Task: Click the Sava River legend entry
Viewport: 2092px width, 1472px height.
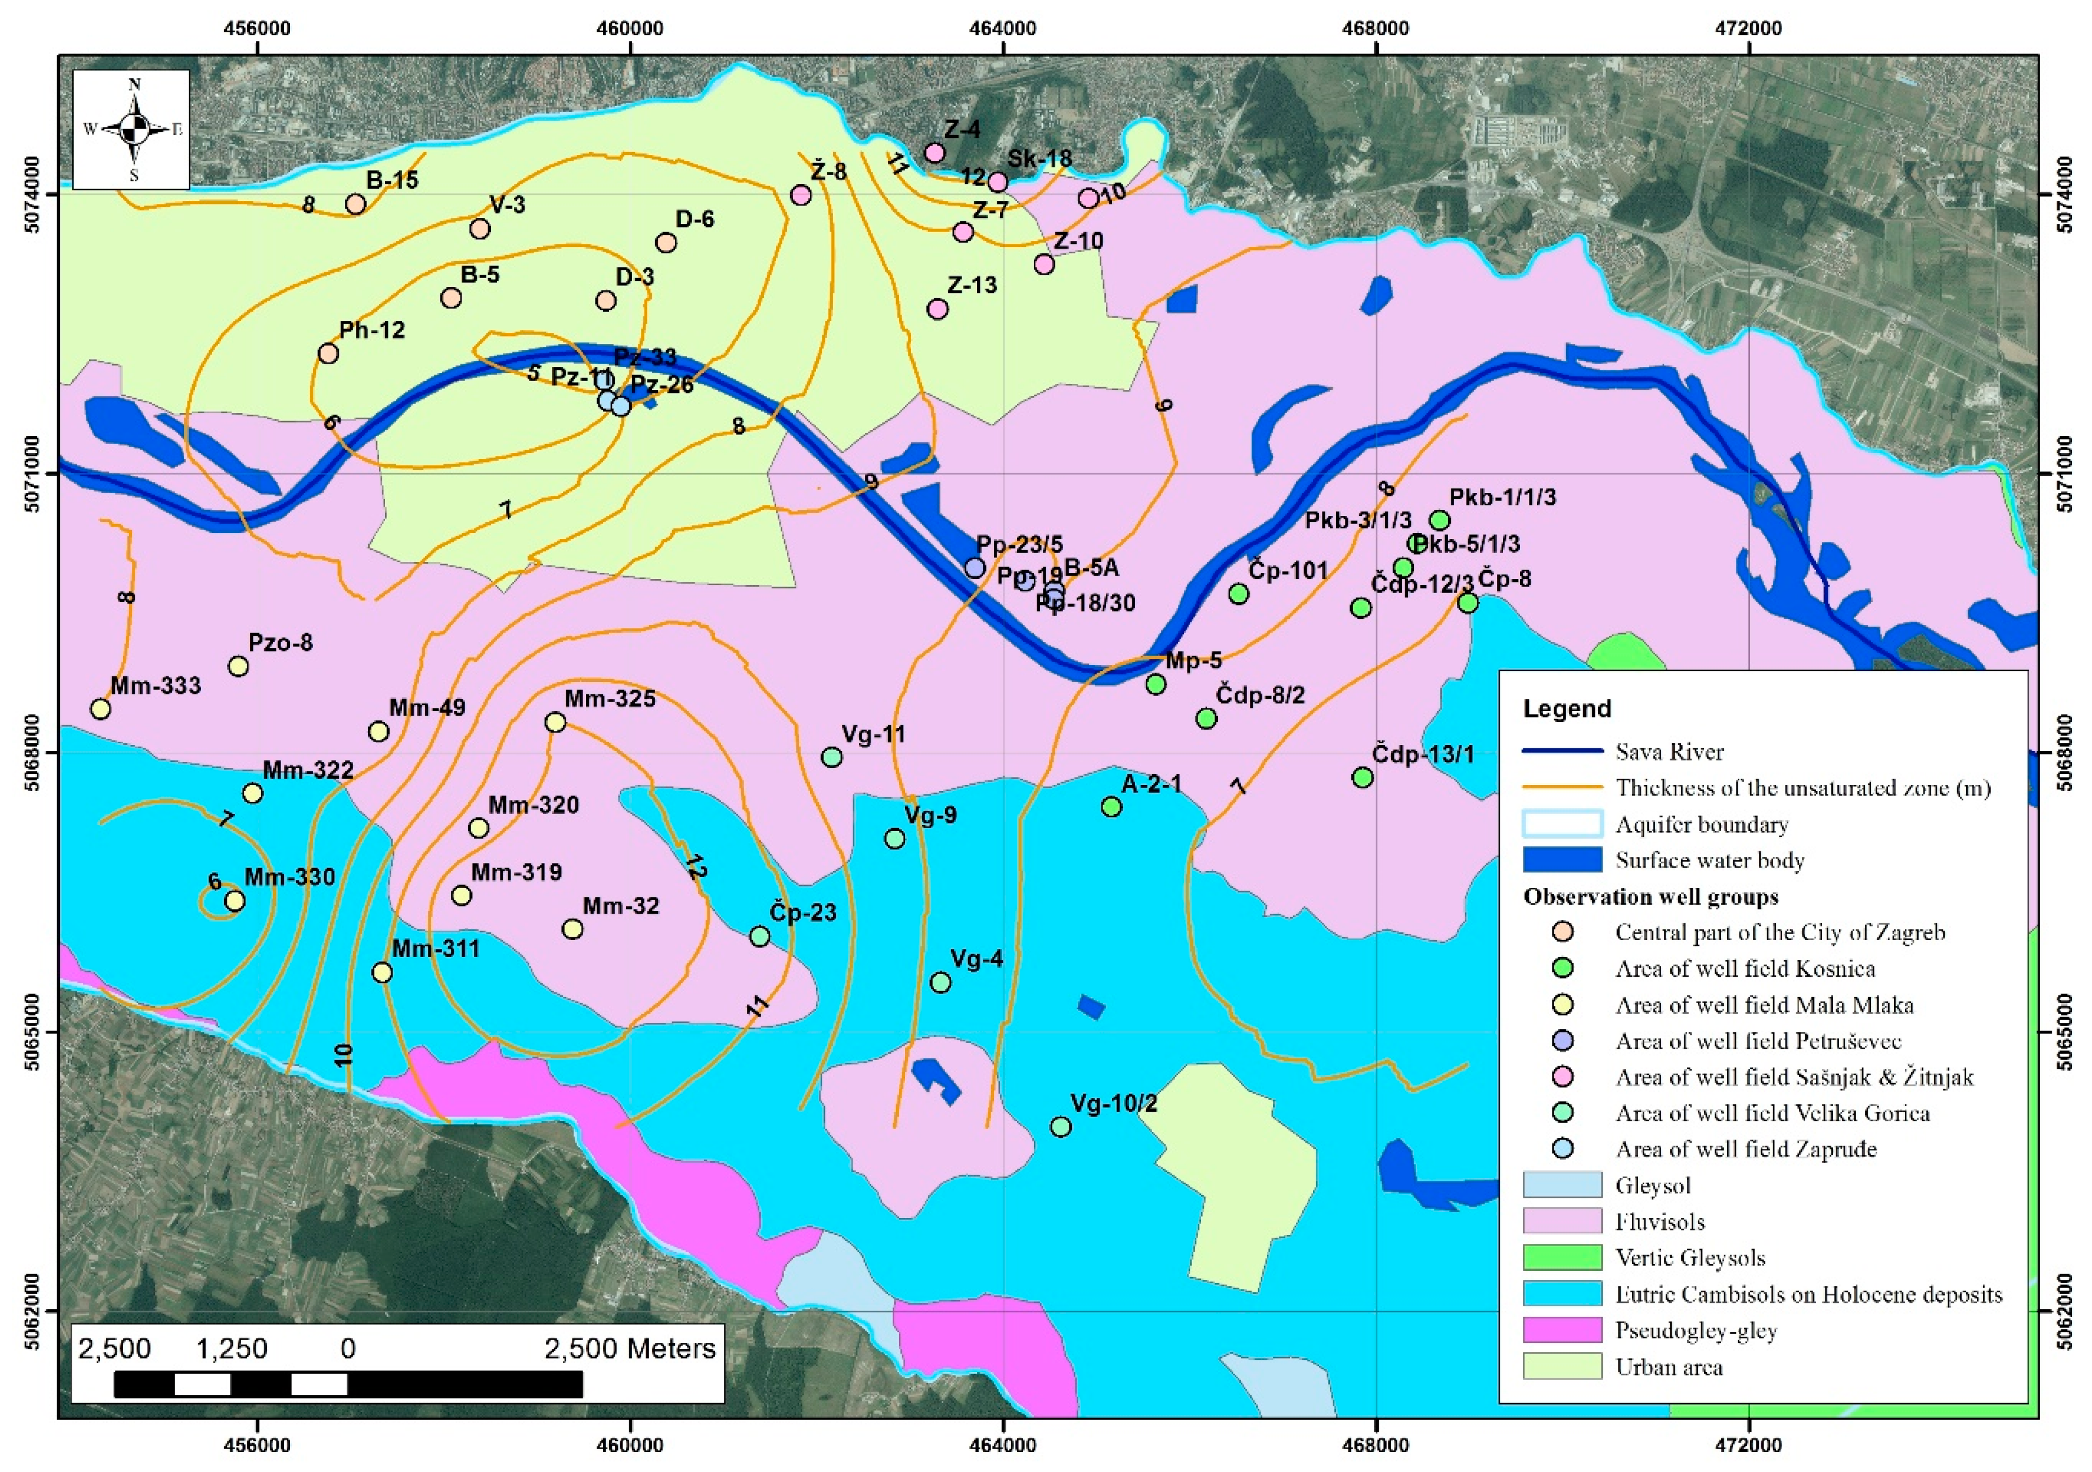Action: (1669, 751)
